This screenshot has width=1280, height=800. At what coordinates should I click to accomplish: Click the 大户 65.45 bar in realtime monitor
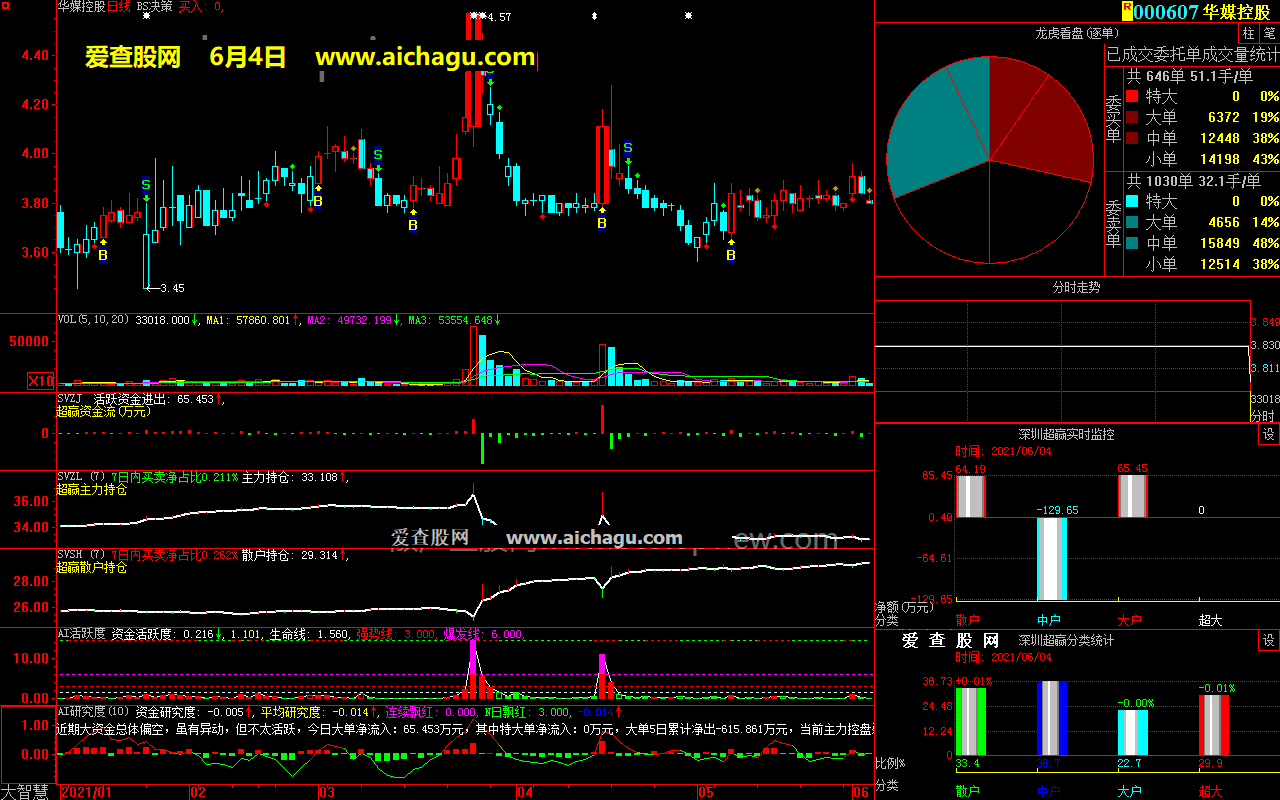pyautogui.click(x=1132, y=496)
